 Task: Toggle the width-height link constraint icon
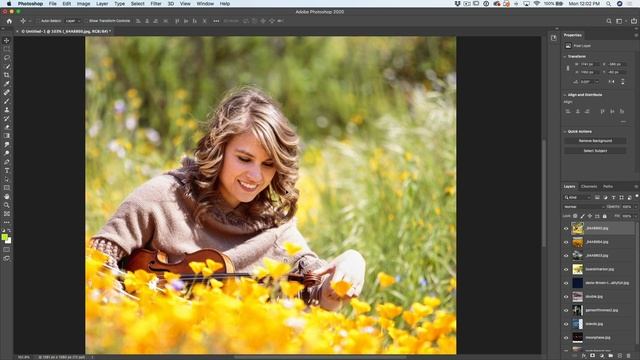(x=568, y=68)
